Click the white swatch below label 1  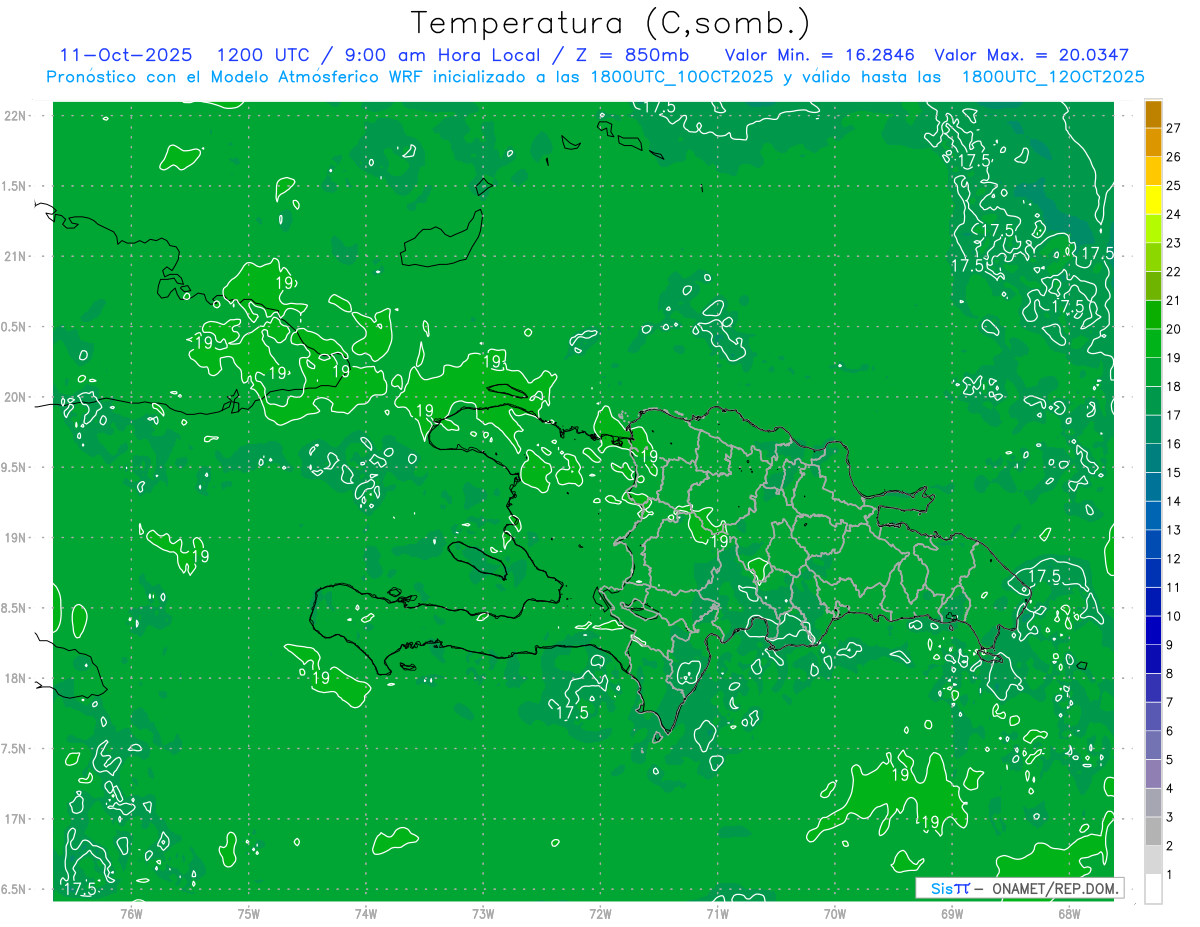pyautogui.click(x=1153, y=889)
